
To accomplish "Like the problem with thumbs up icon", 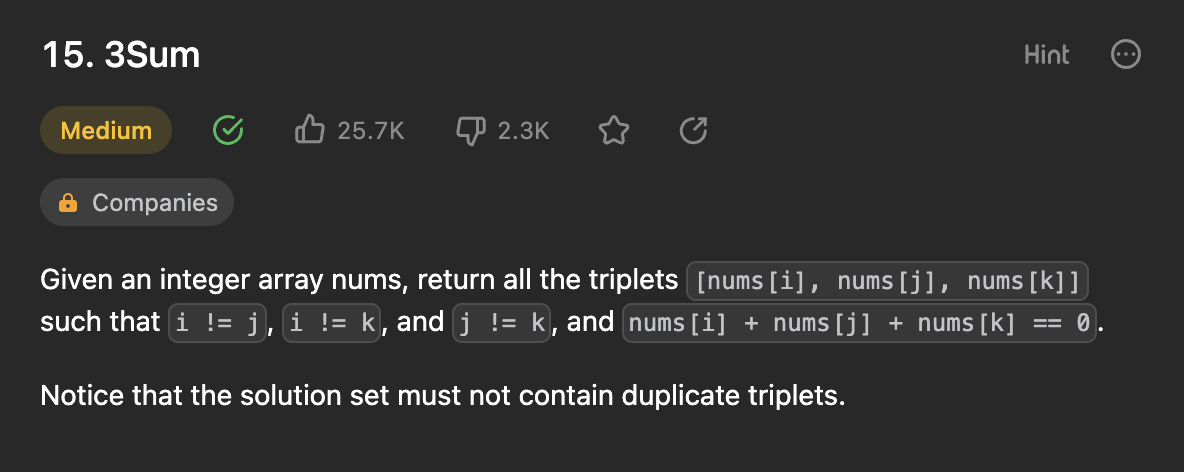I will pyautogui.click(x=310, y=131).
